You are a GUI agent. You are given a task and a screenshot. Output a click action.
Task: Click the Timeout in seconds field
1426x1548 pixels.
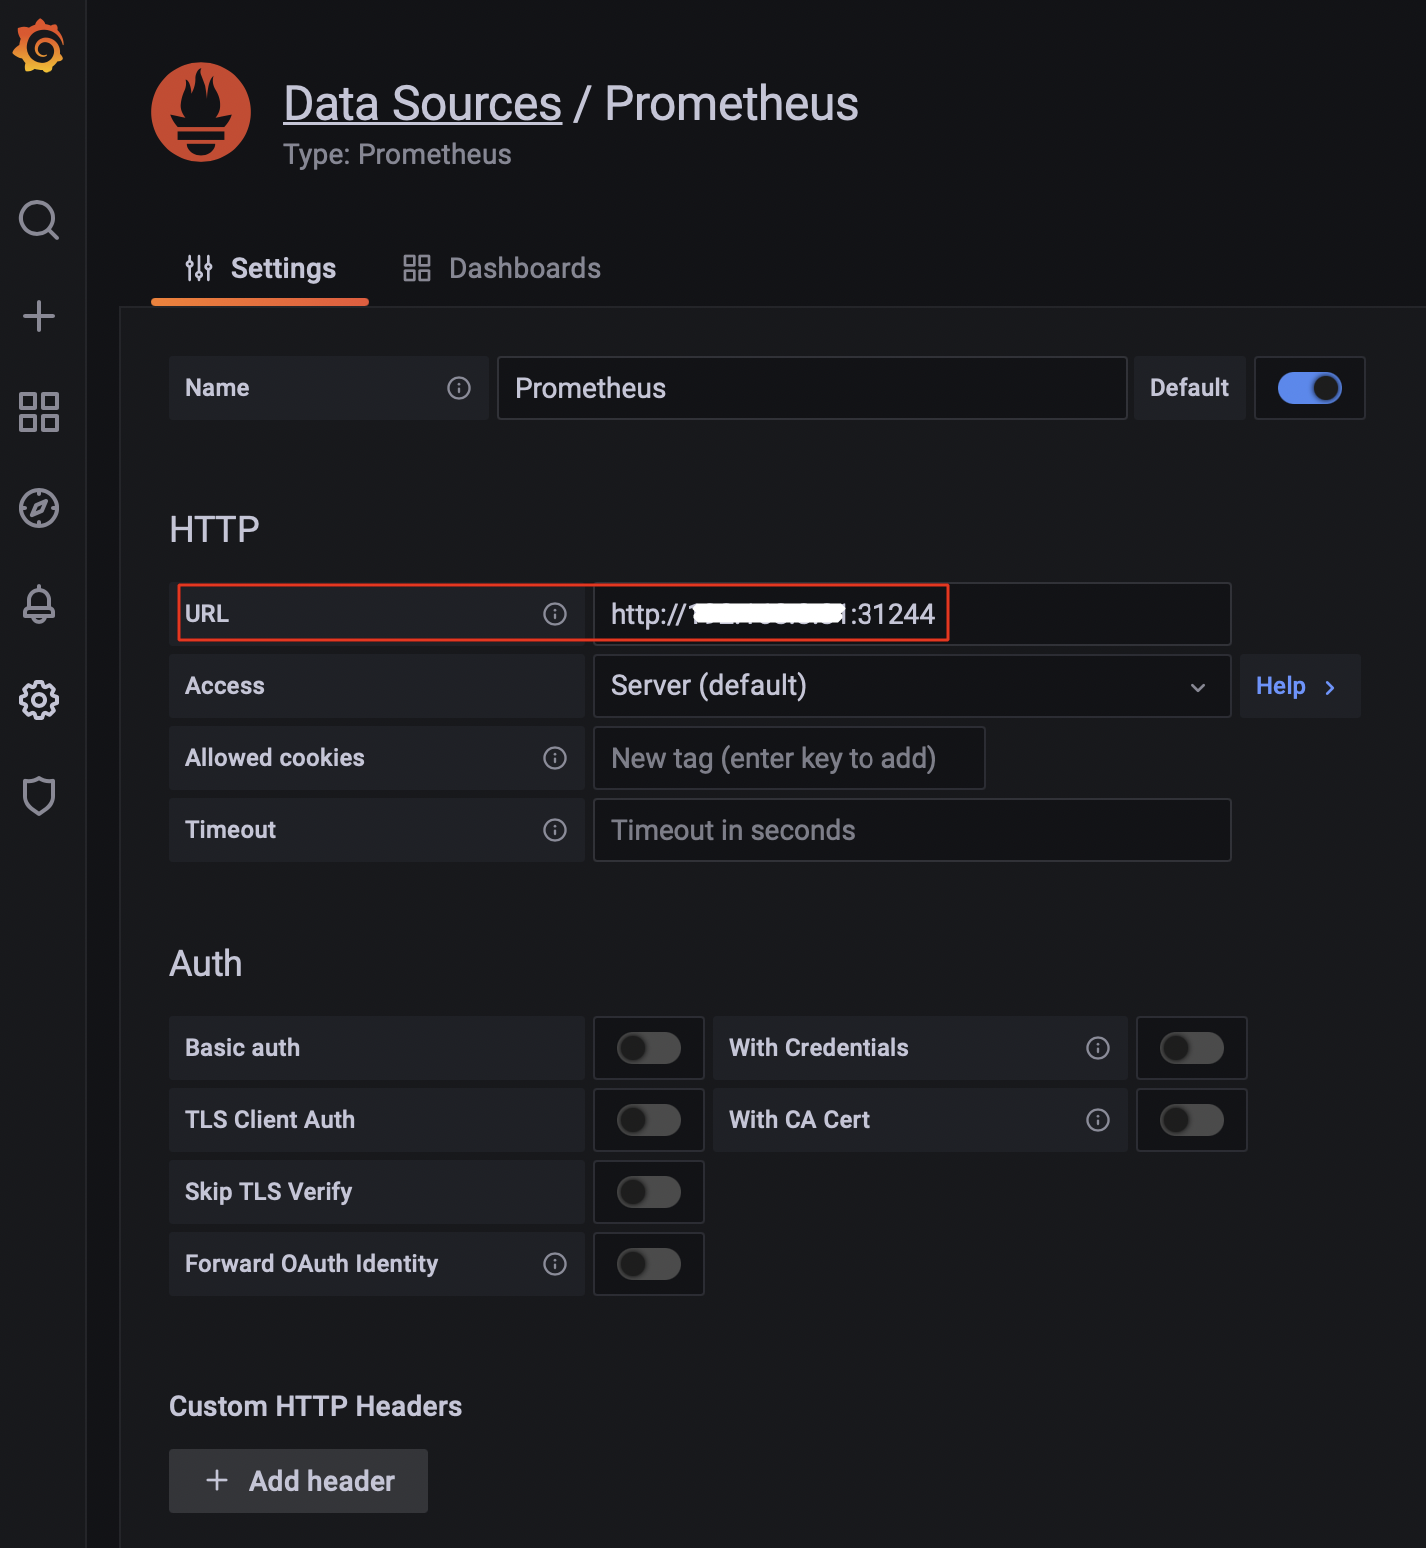coord(911,830)
